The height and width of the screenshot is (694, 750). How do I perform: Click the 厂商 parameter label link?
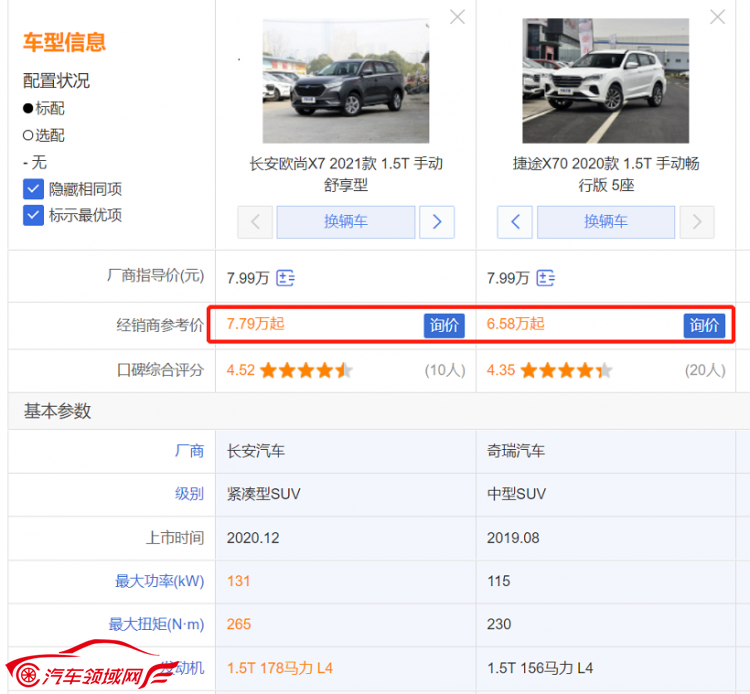tap(189, 451)
